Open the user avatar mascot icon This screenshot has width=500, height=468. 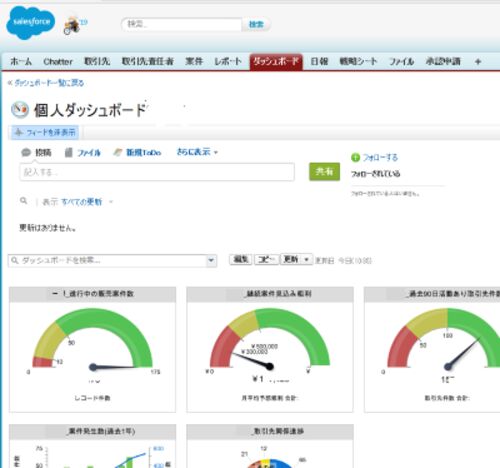point(72,25)
